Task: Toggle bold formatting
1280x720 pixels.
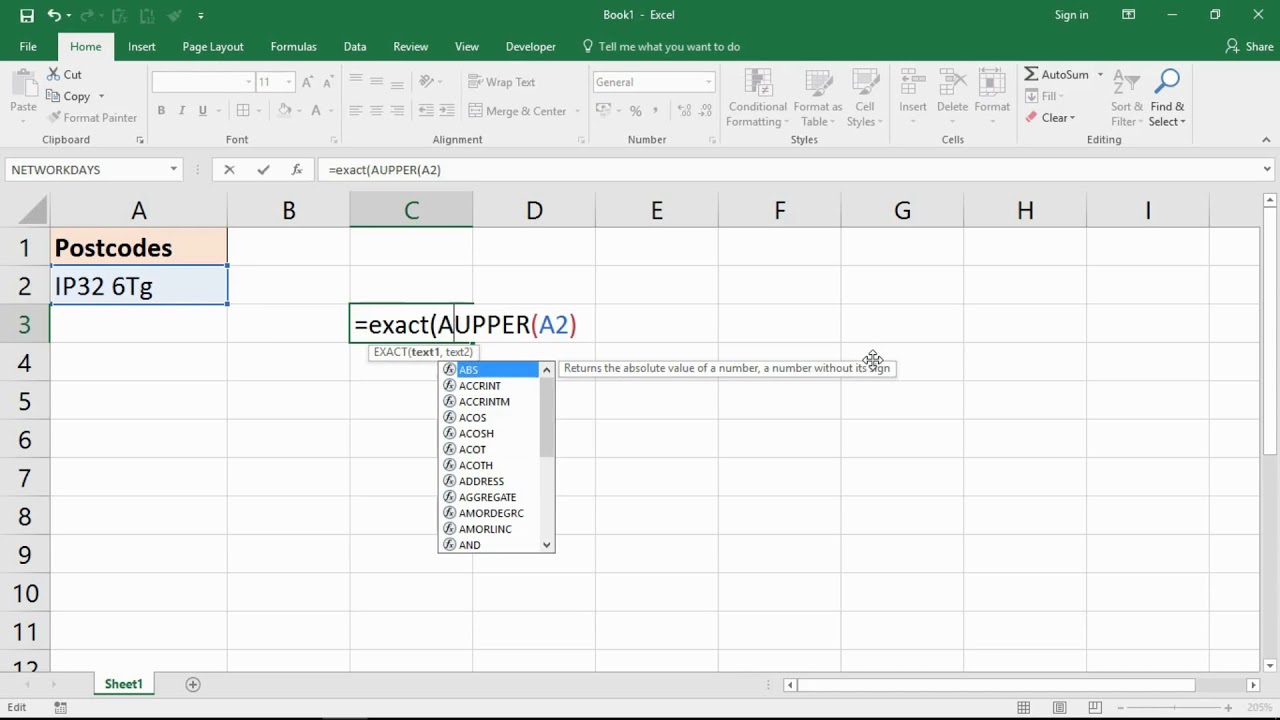Action: (161, 110)
